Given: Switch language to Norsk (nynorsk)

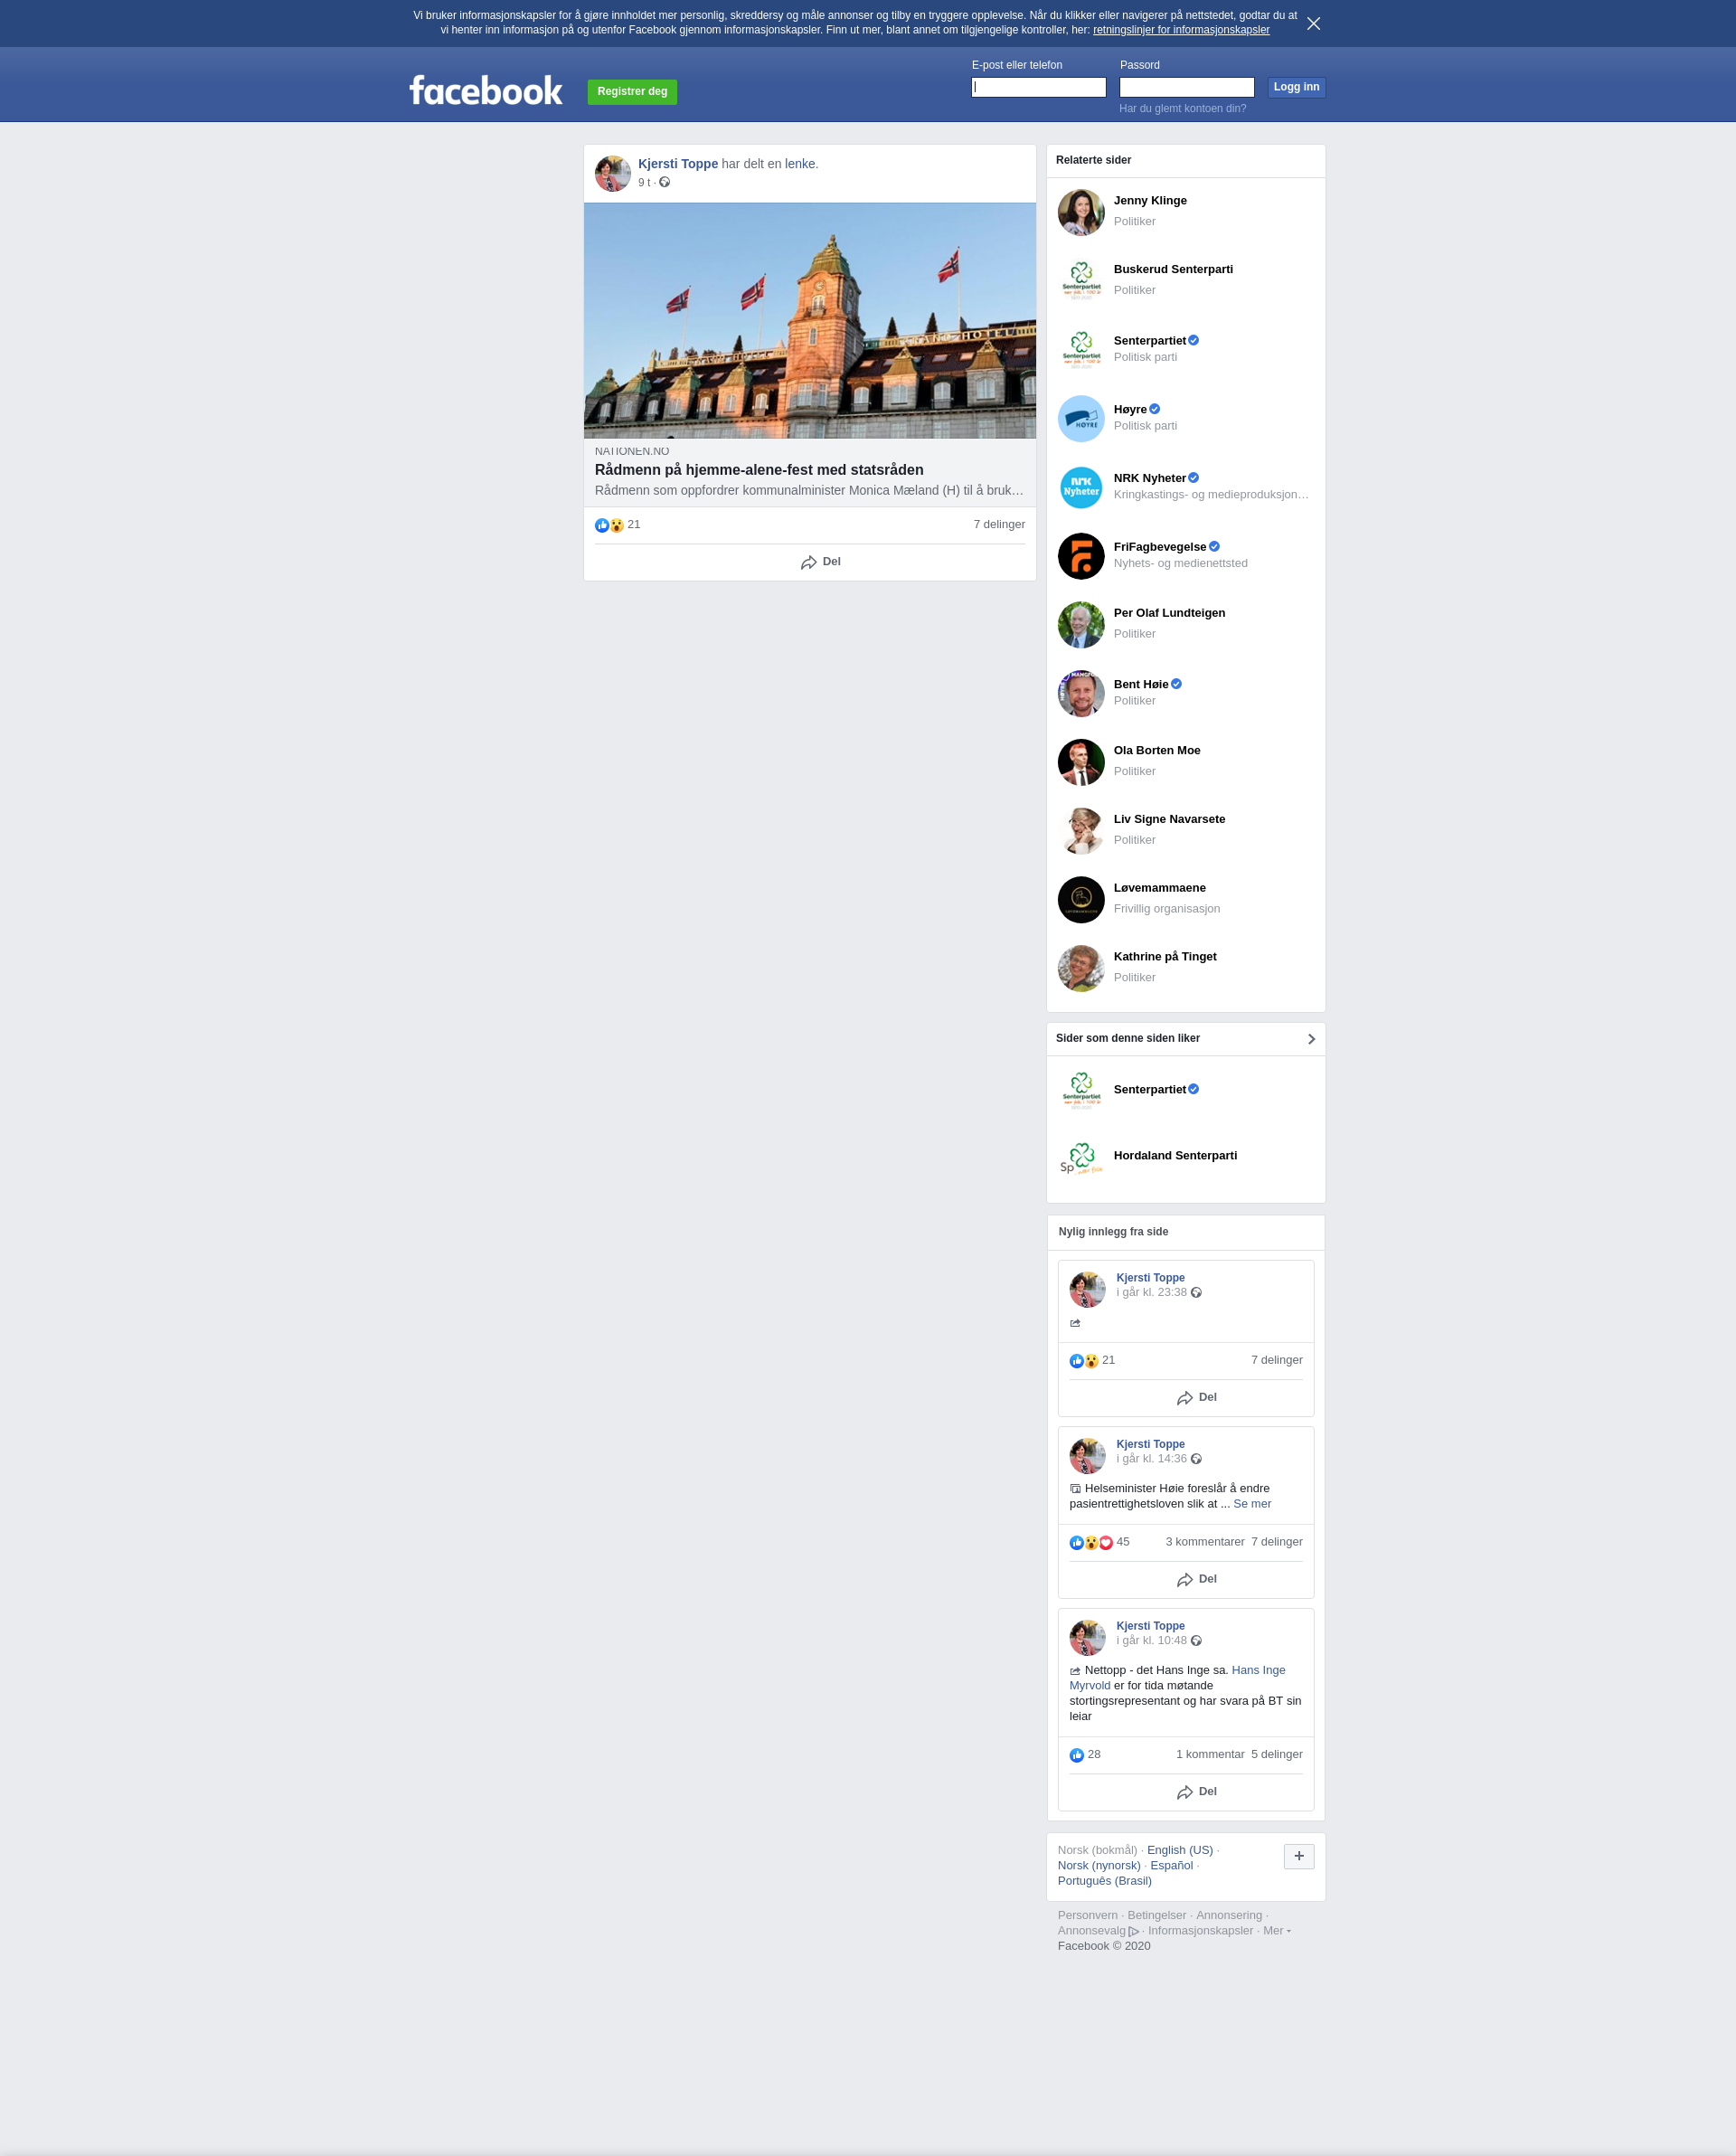Looking at the screenshot, I should pyautogui.click(x=1099, y=1865).
